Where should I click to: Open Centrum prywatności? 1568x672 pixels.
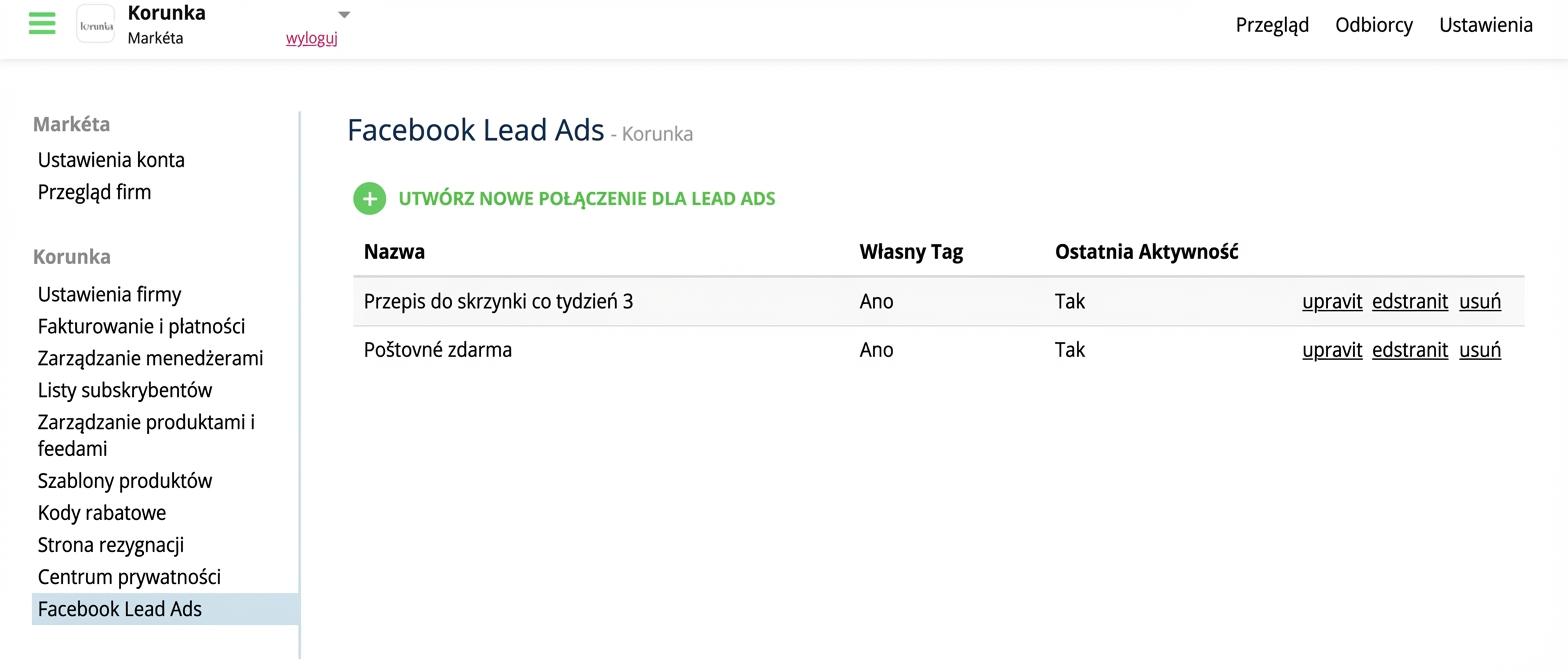pyautogui.click(x=129, y=577)
